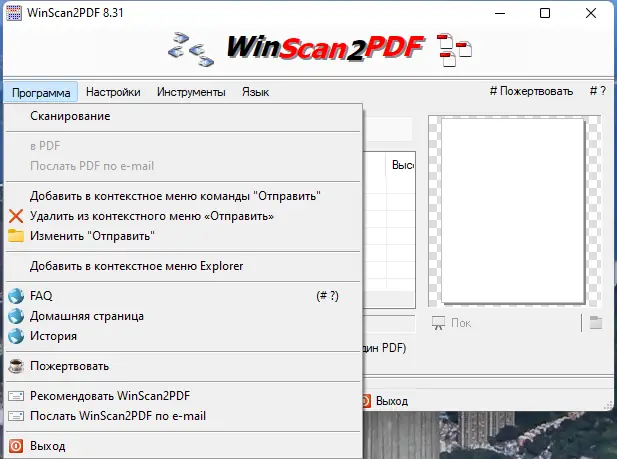
Task: Maximize the WinScan2PDF window
Action: click(545, 13)
